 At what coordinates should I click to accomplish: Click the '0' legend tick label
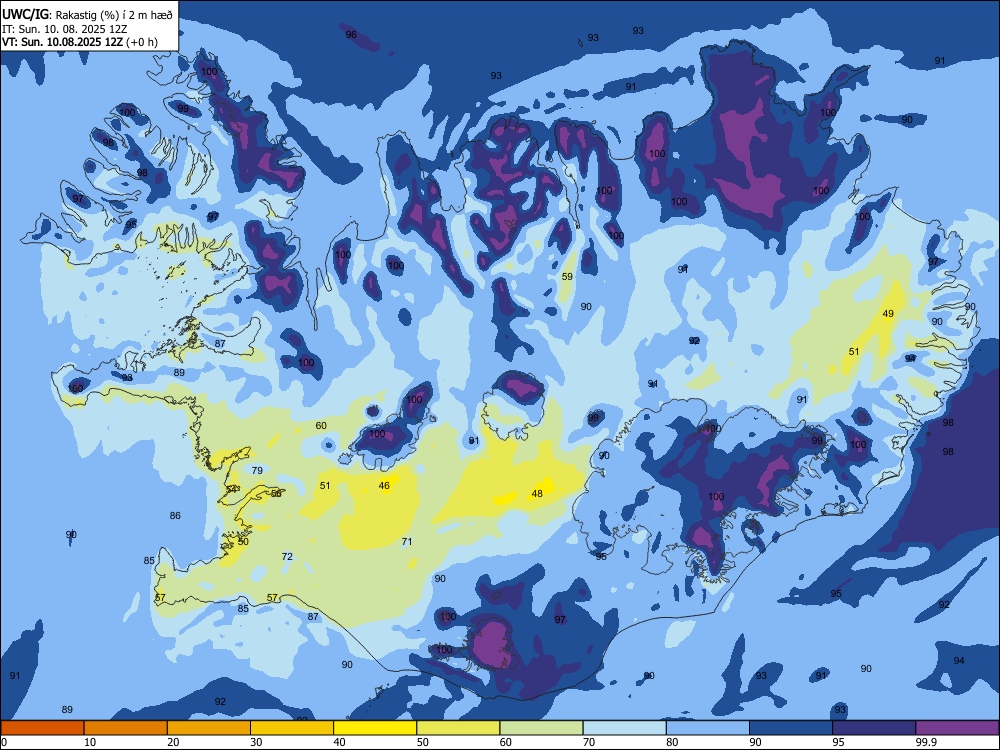(4, 742)
